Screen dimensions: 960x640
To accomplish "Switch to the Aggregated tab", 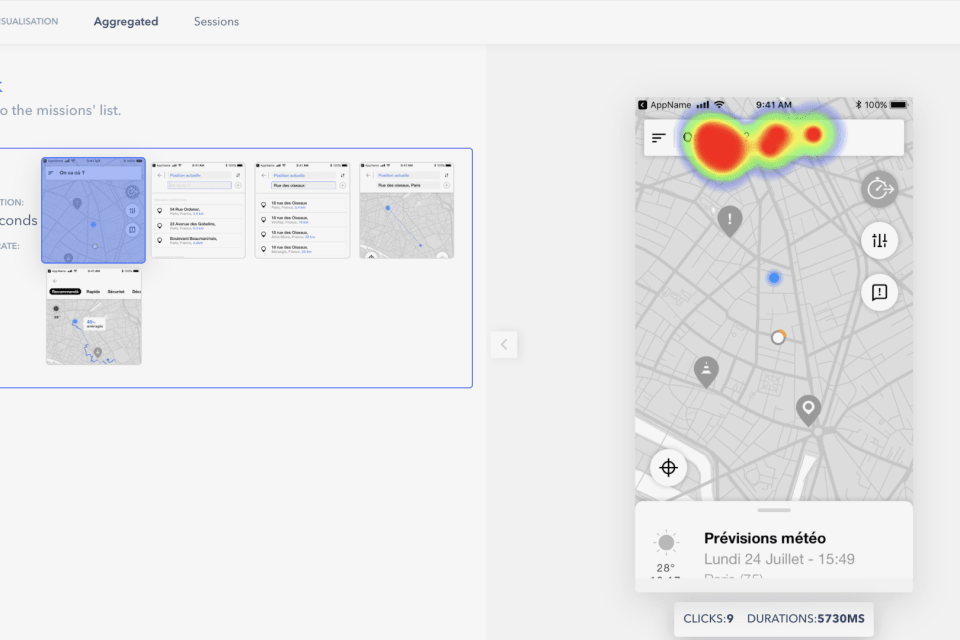I will pyautogui.click(x=126, y=21).
